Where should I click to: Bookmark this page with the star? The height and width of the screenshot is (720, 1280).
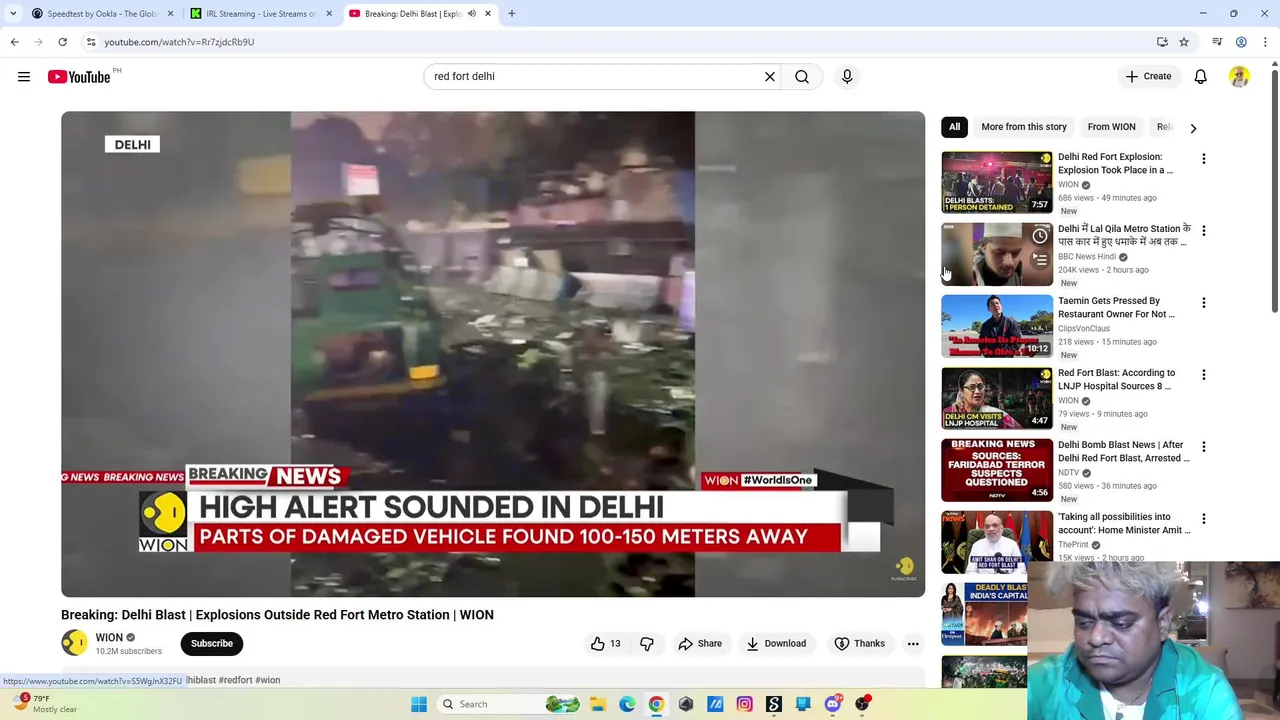point(1184,42)
